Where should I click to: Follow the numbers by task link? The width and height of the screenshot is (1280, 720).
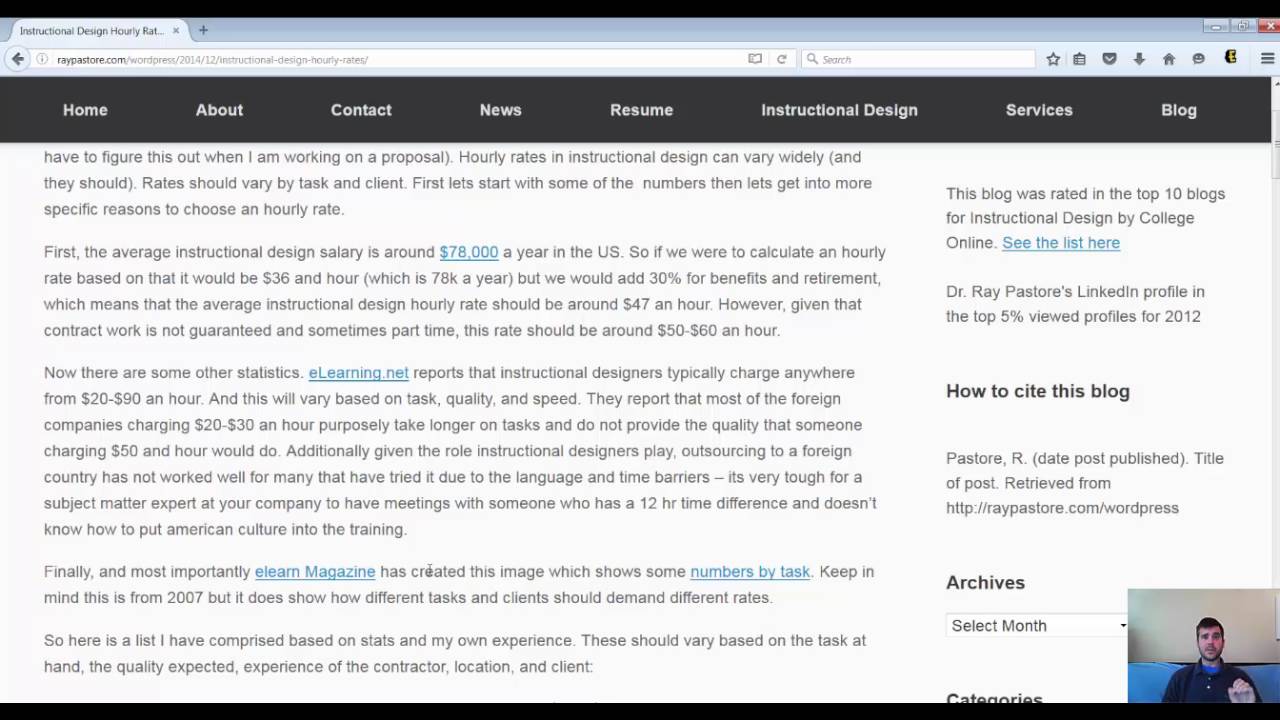(x=750, y=571)
